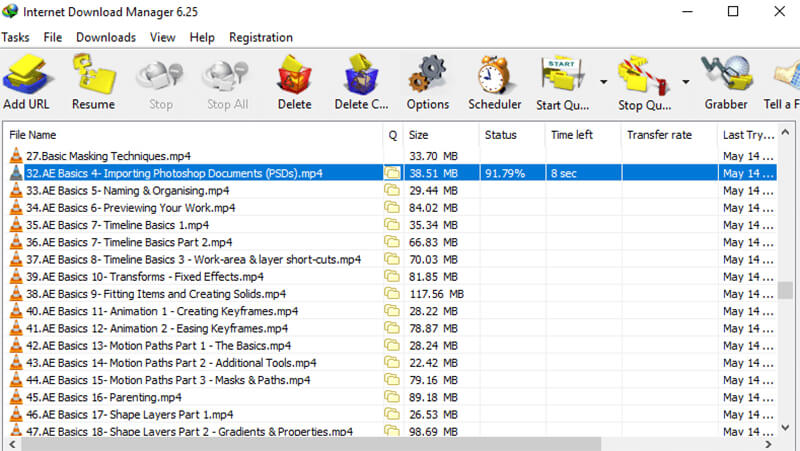800x451 pixels.
Task: Sort by the Last Try column header
Action: 747,135
